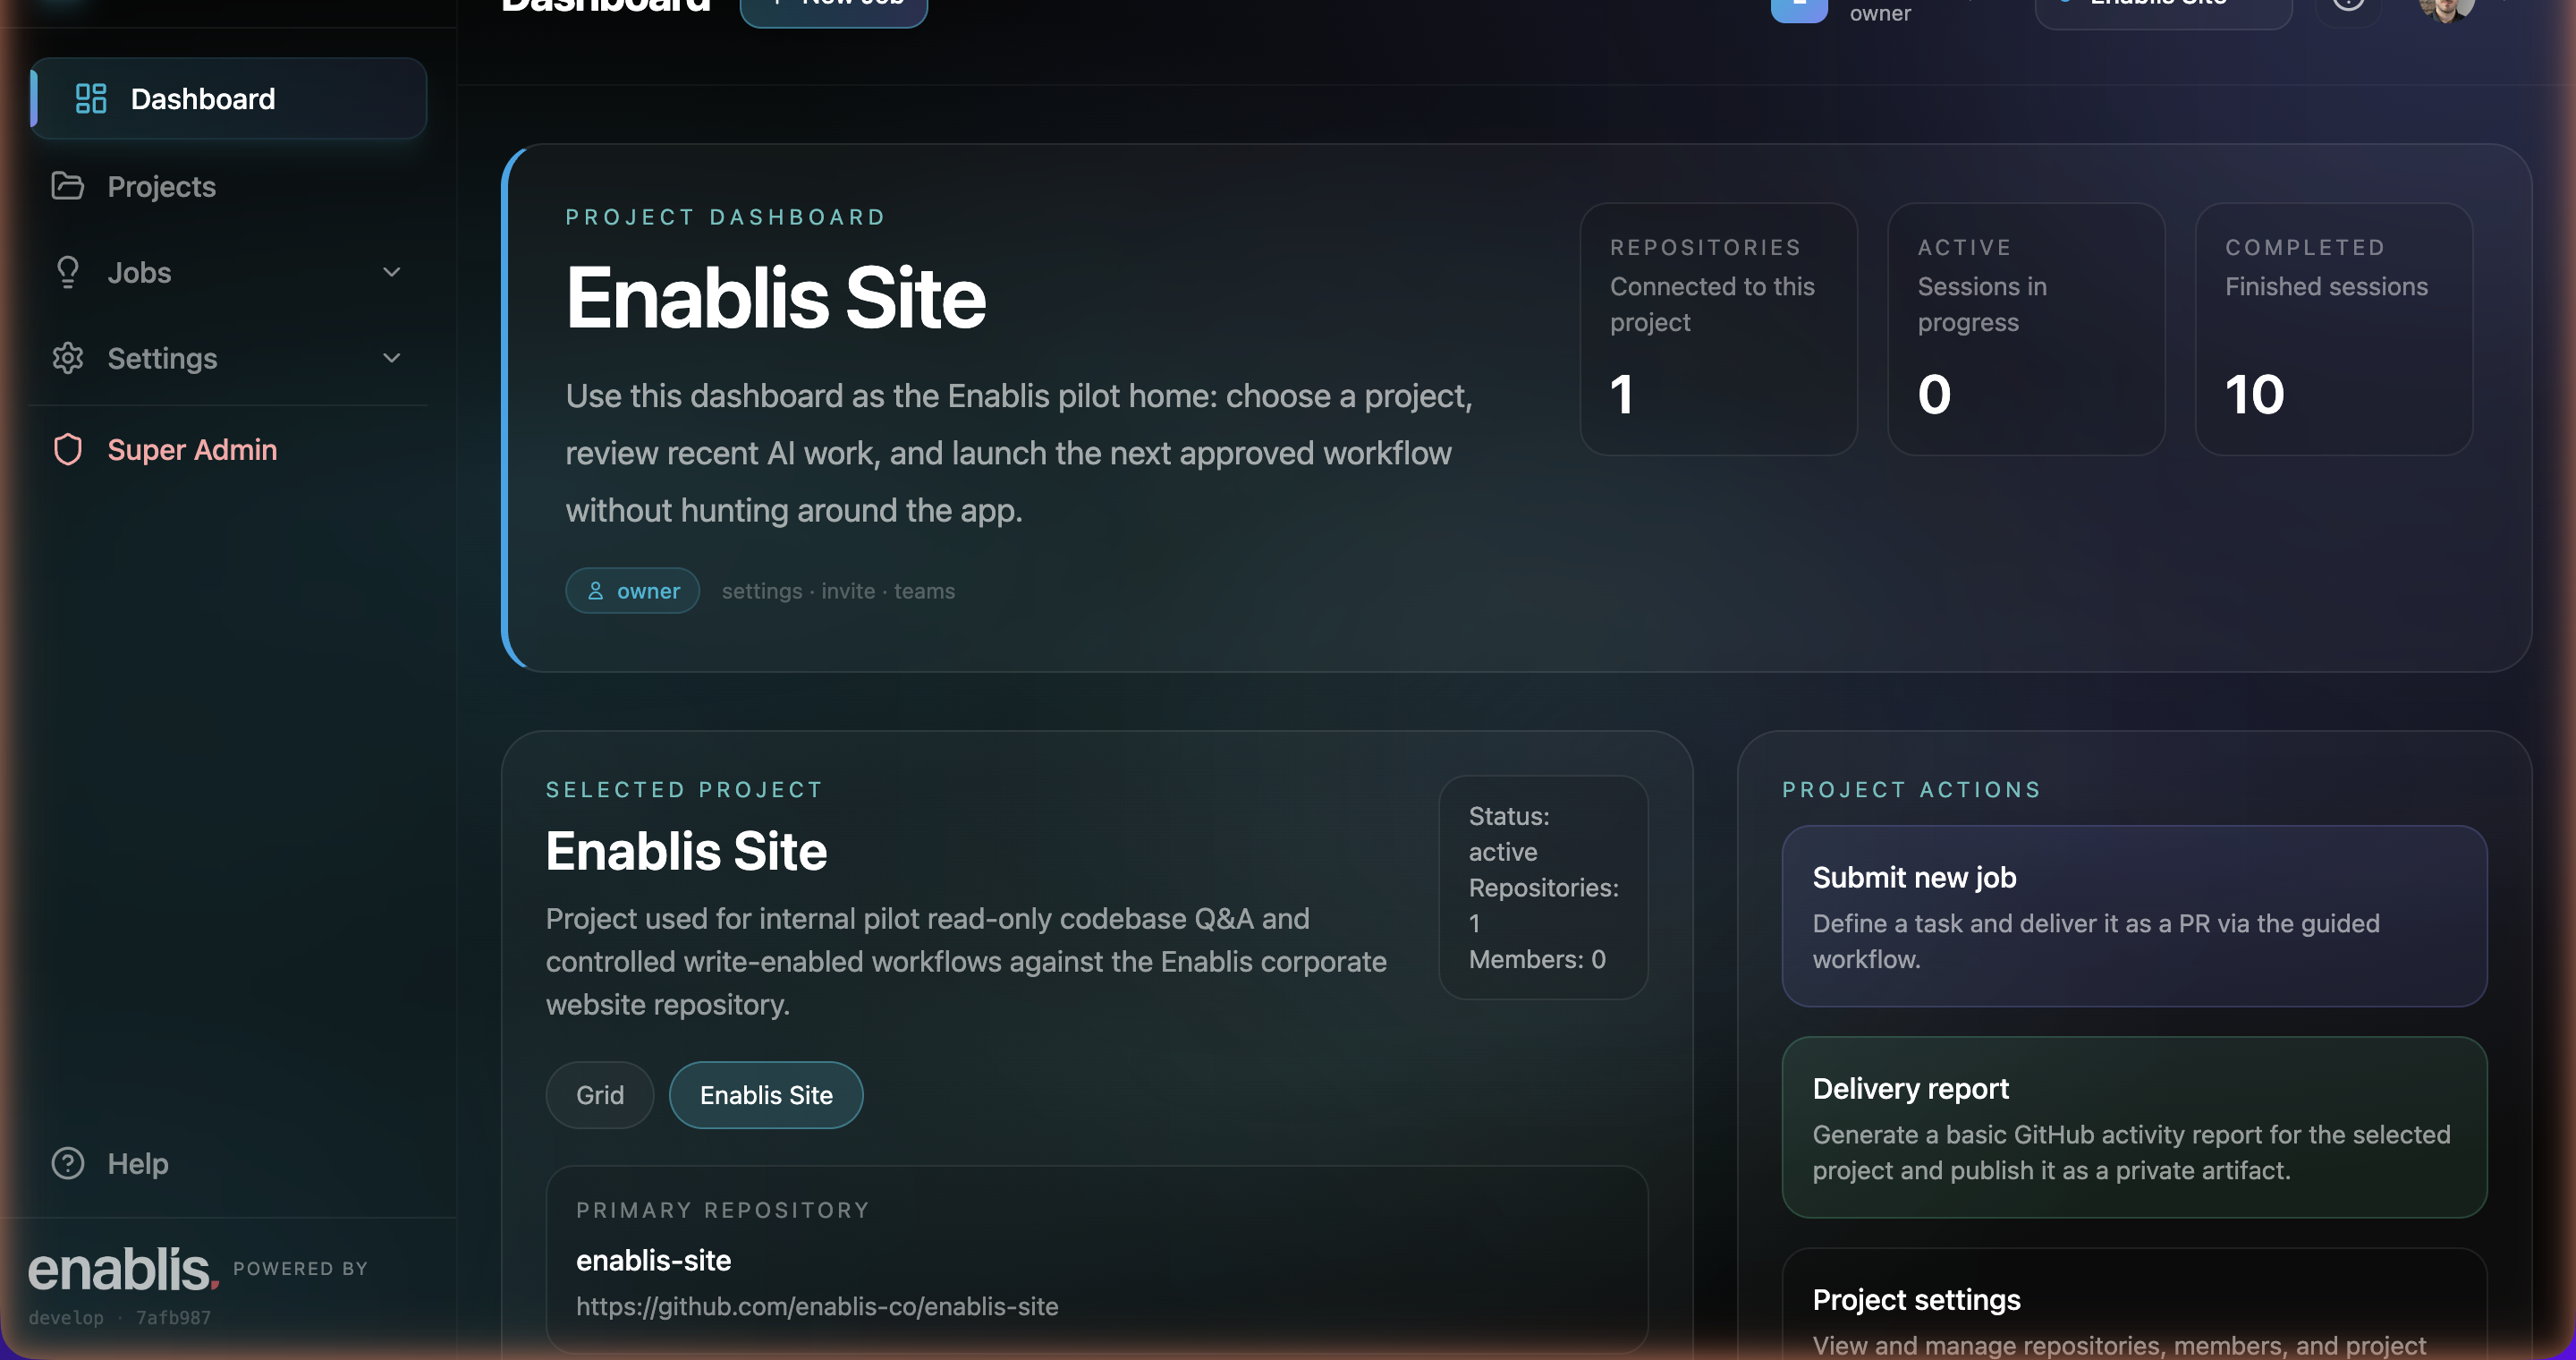The image size is (2576, 1360).
Task: Click the blue workspace tile beside owner
Action: pyautogui.click(x=1799, y=8)
